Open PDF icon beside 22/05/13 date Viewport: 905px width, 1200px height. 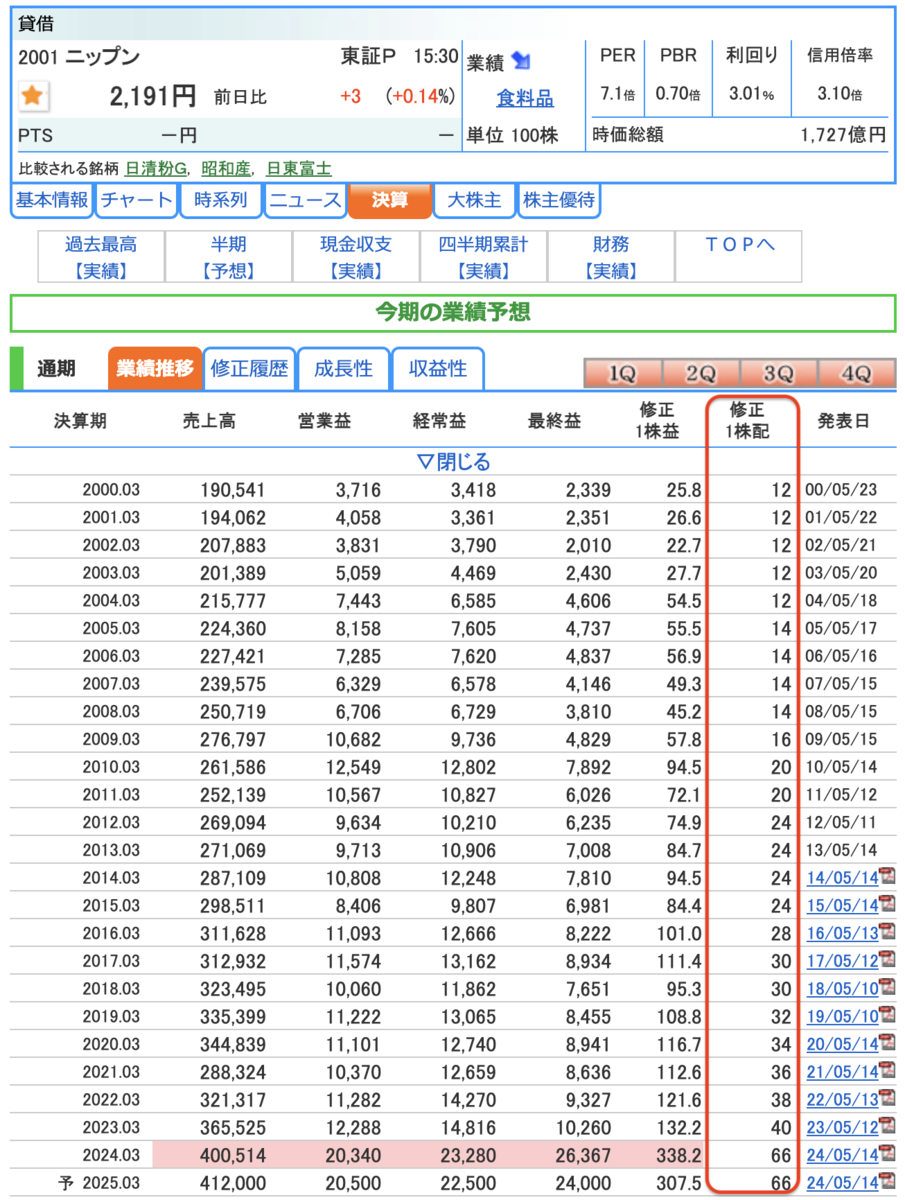point(886,1100)
